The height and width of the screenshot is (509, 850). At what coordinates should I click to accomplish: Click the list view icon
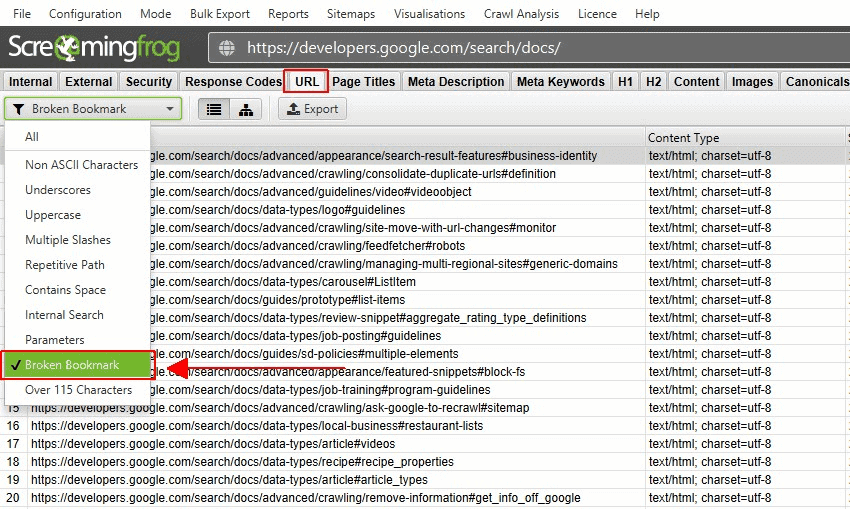pos(213,109)
